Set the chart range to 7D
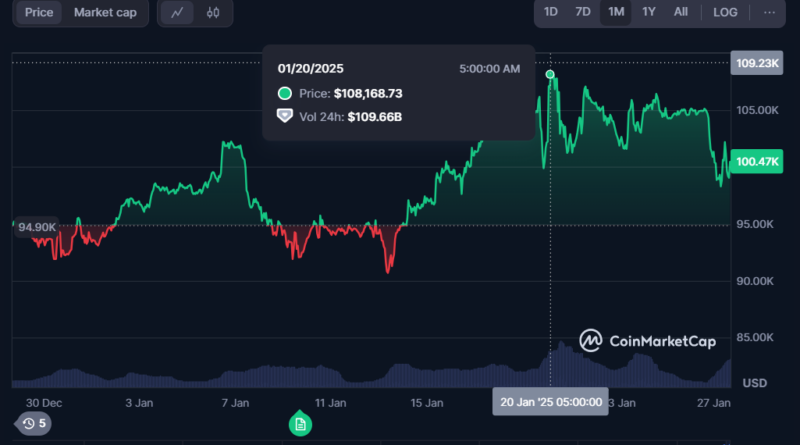The height and width of the screenshot is (445, 800). (583, 12)
